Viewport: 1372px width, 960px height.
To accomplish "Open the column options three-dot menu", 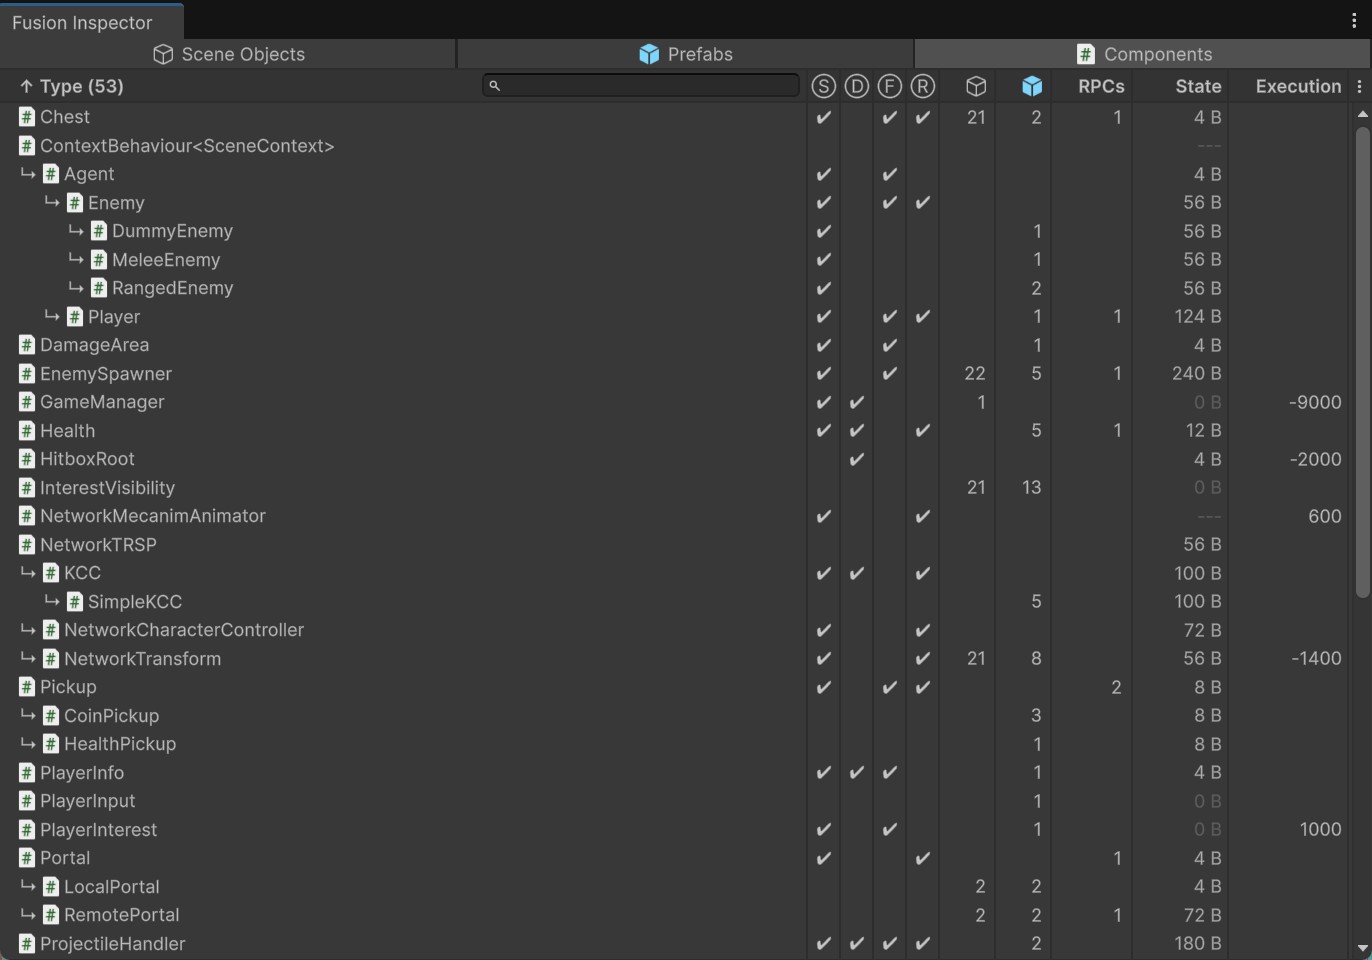I will (x=1359, y=87).
